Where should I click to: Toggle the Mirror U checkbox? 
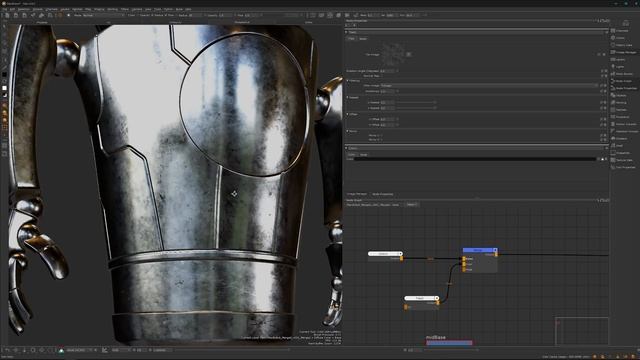[x=383, y=135]
